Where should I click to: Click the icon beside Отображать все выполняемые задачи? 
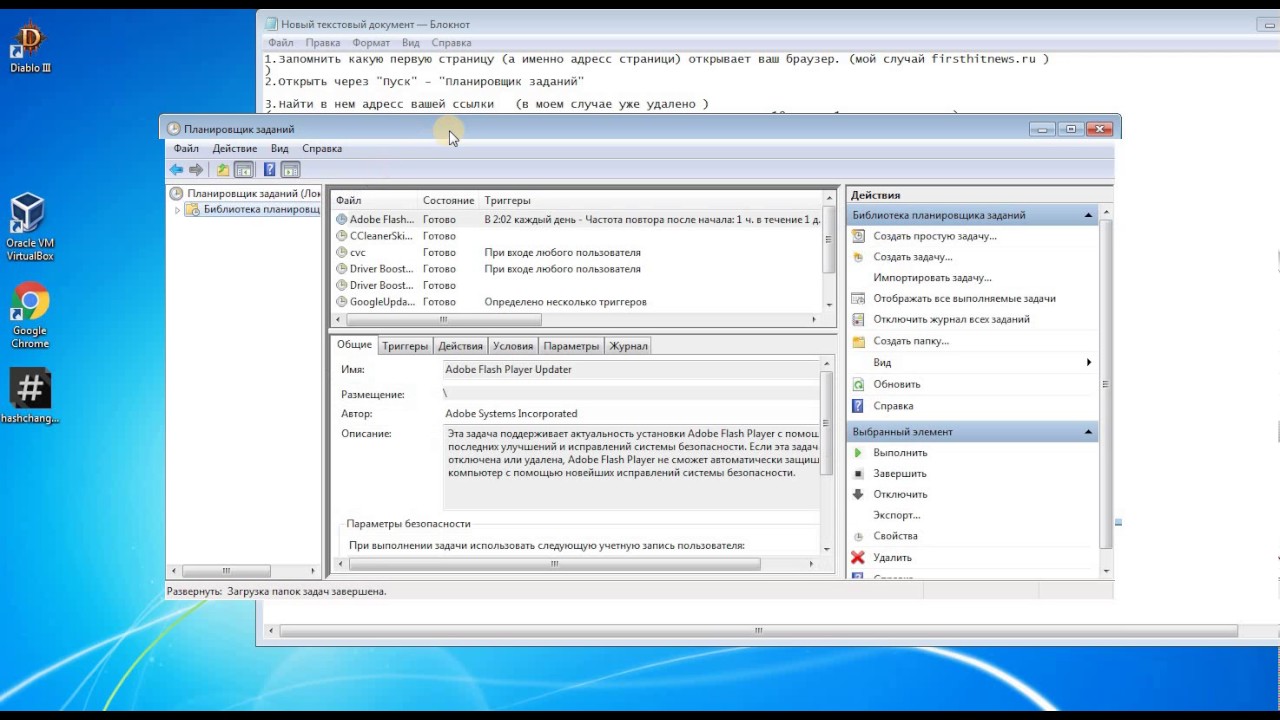click(858, 298)
